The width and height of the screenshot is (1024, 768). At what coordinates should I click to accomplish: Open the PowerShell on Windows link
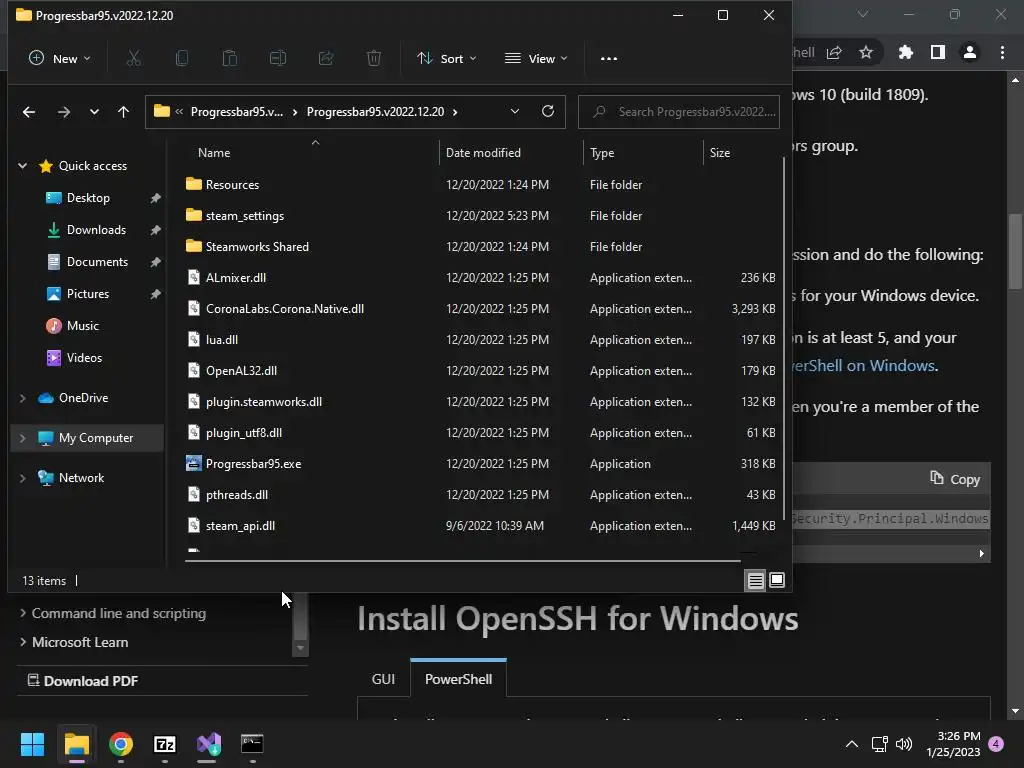click(x=864, y=366)
